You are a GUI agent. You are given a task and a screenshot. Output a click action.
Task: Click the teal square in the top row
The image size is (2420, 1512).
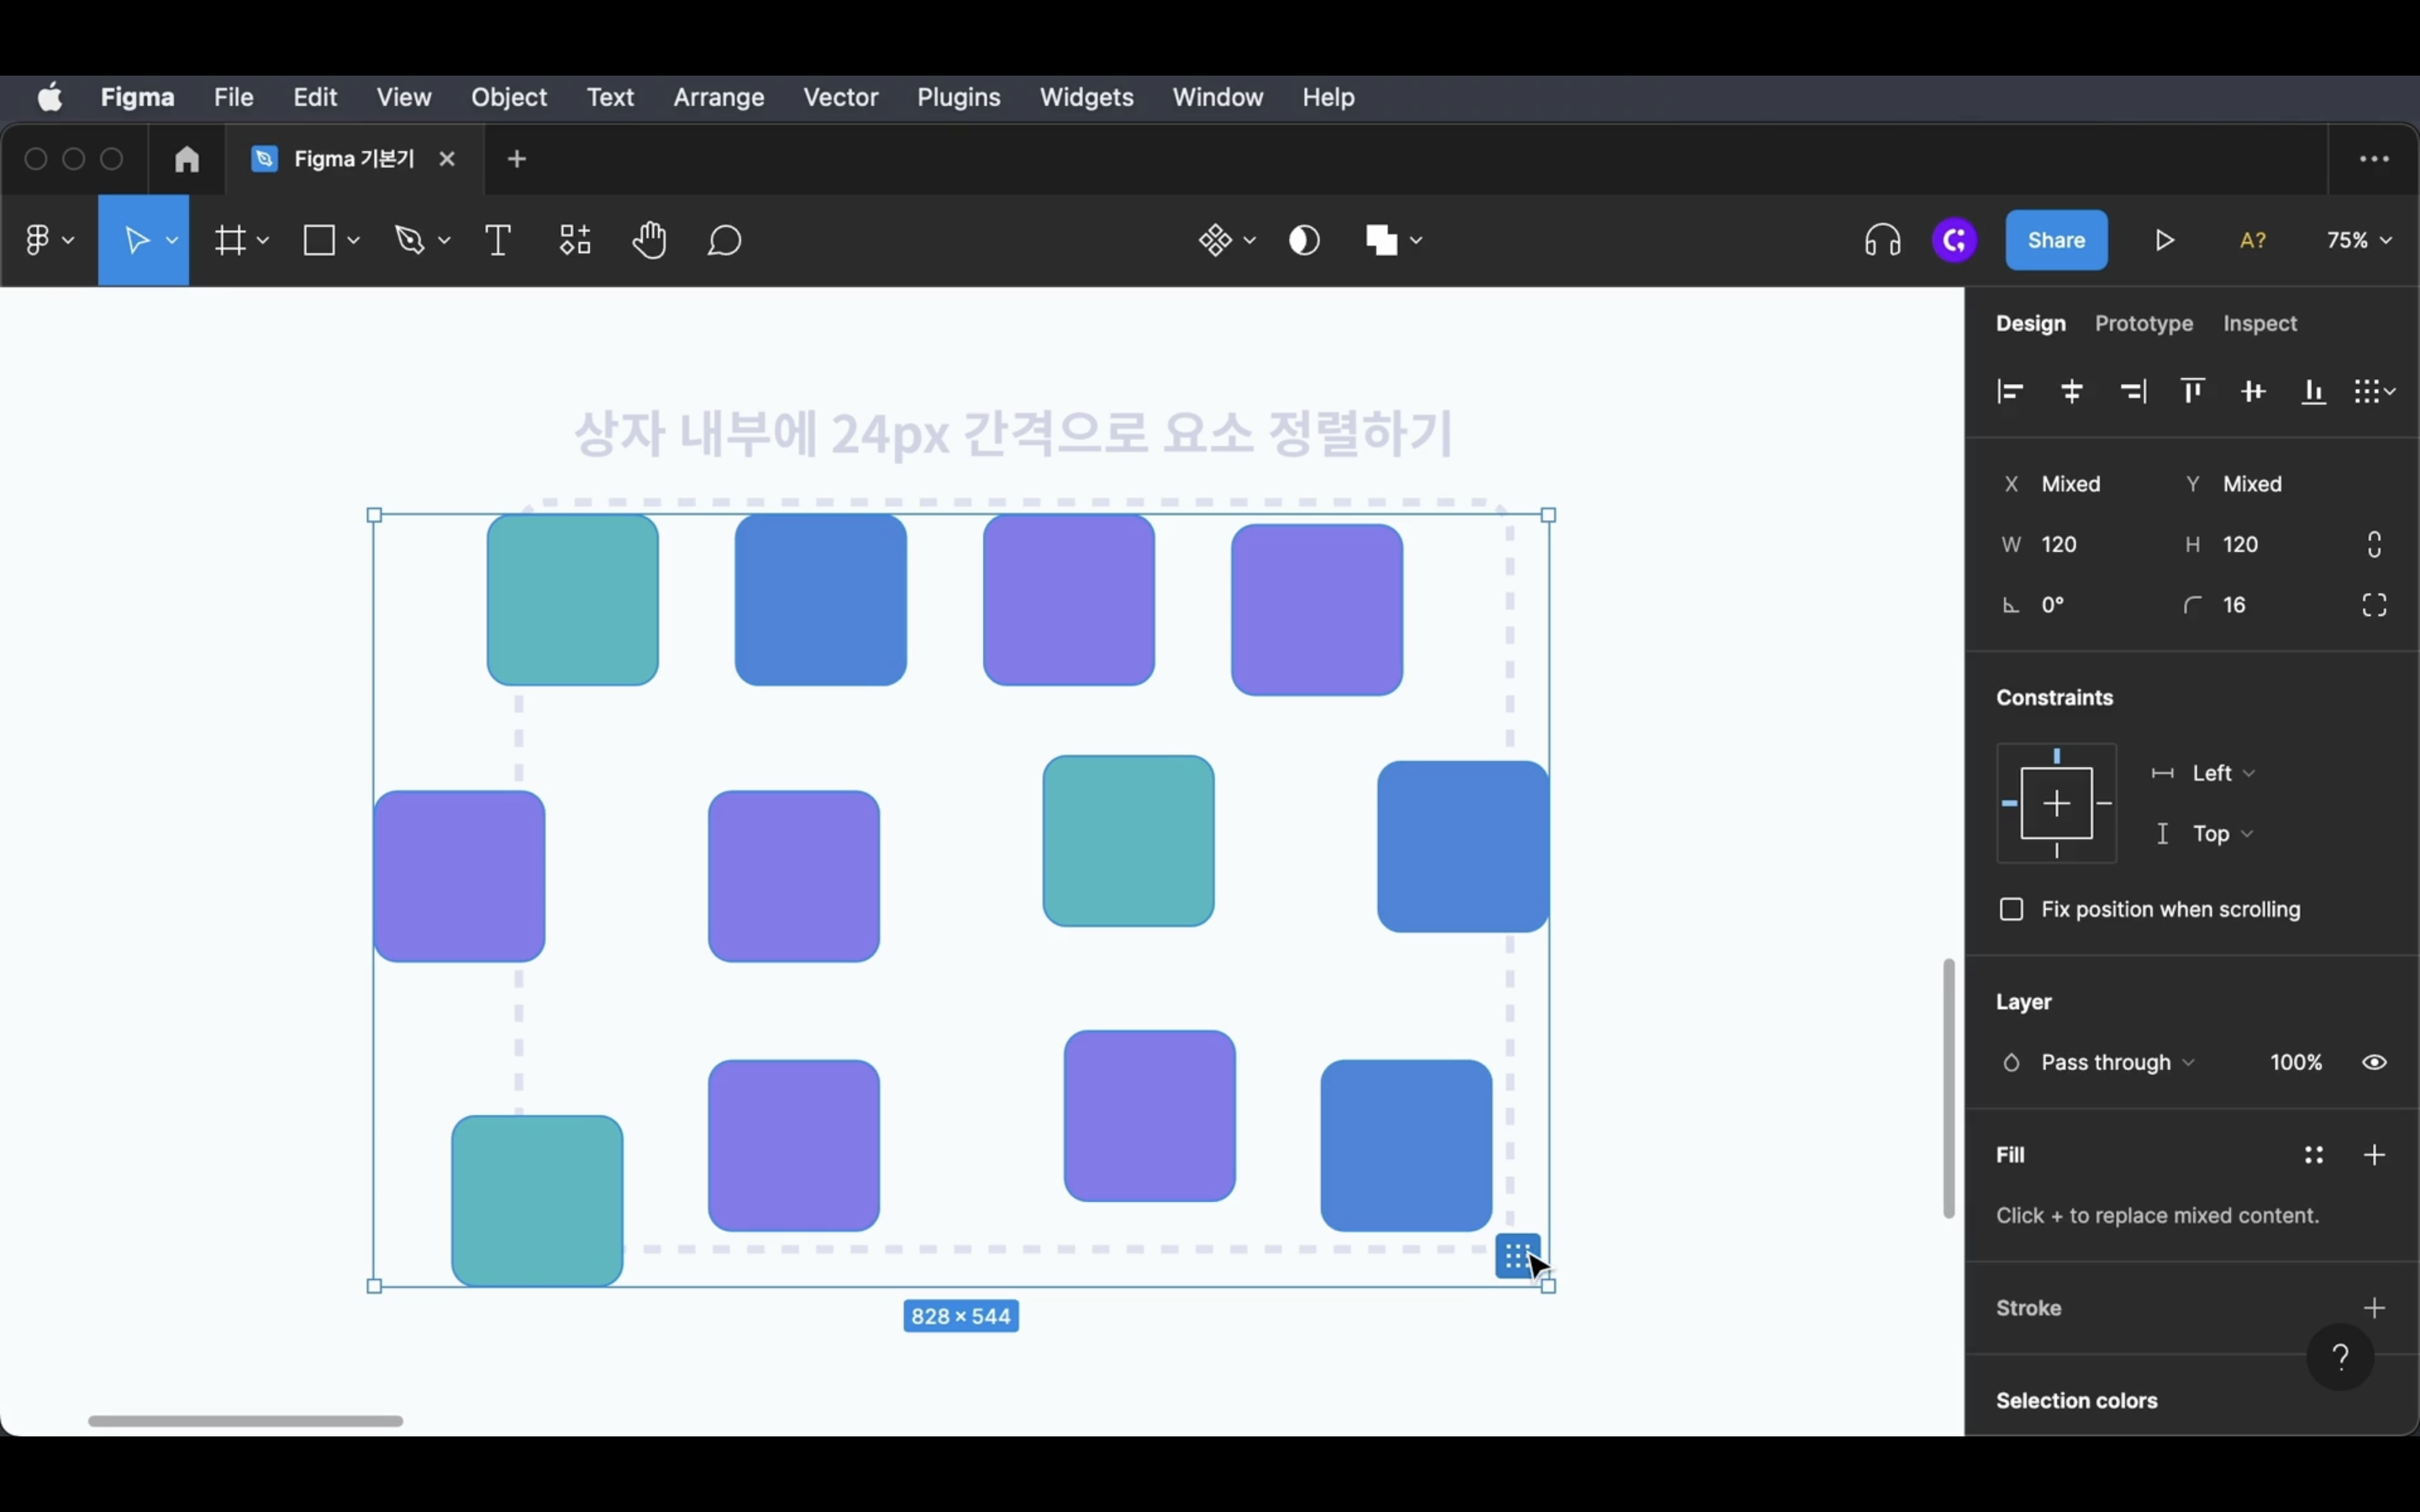tap(572, 600)
